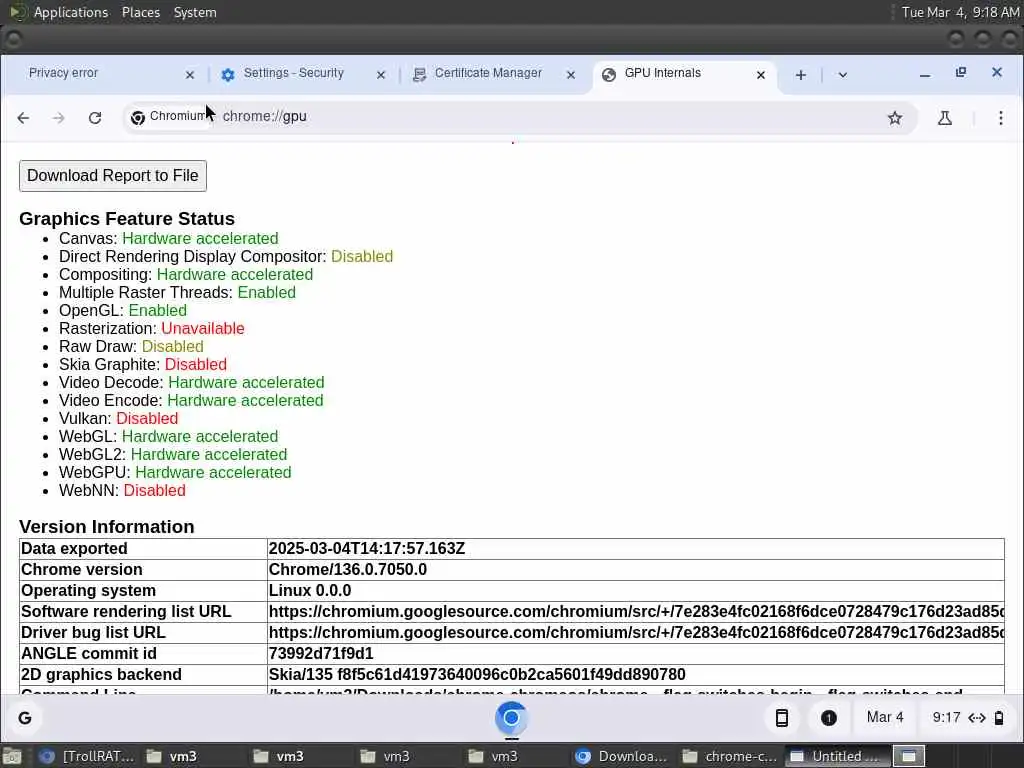
Task: Click the WebNN: Disabled entry
Action: 122,490
